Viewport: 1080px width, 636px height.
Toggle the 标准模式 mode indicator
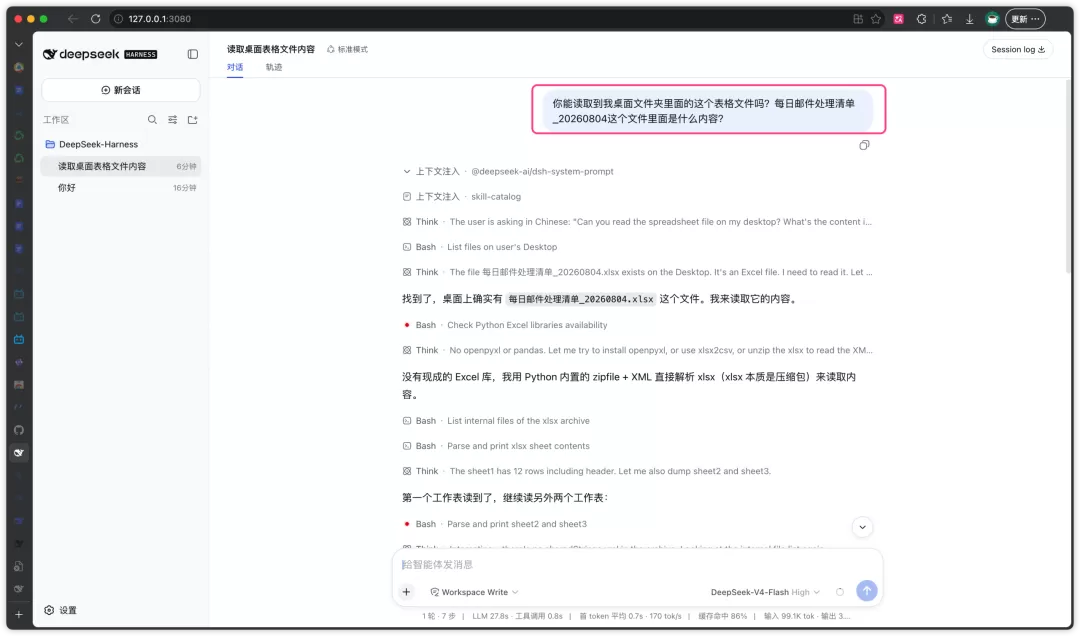pyautogui.click(x=348, y=50)
